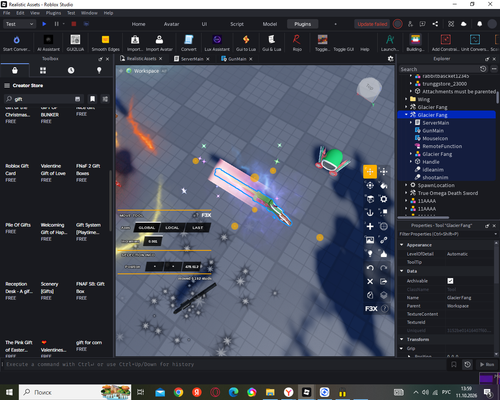Select the F3X Paint tool
This screenshot has height=400, width=500.
[384, 185]
